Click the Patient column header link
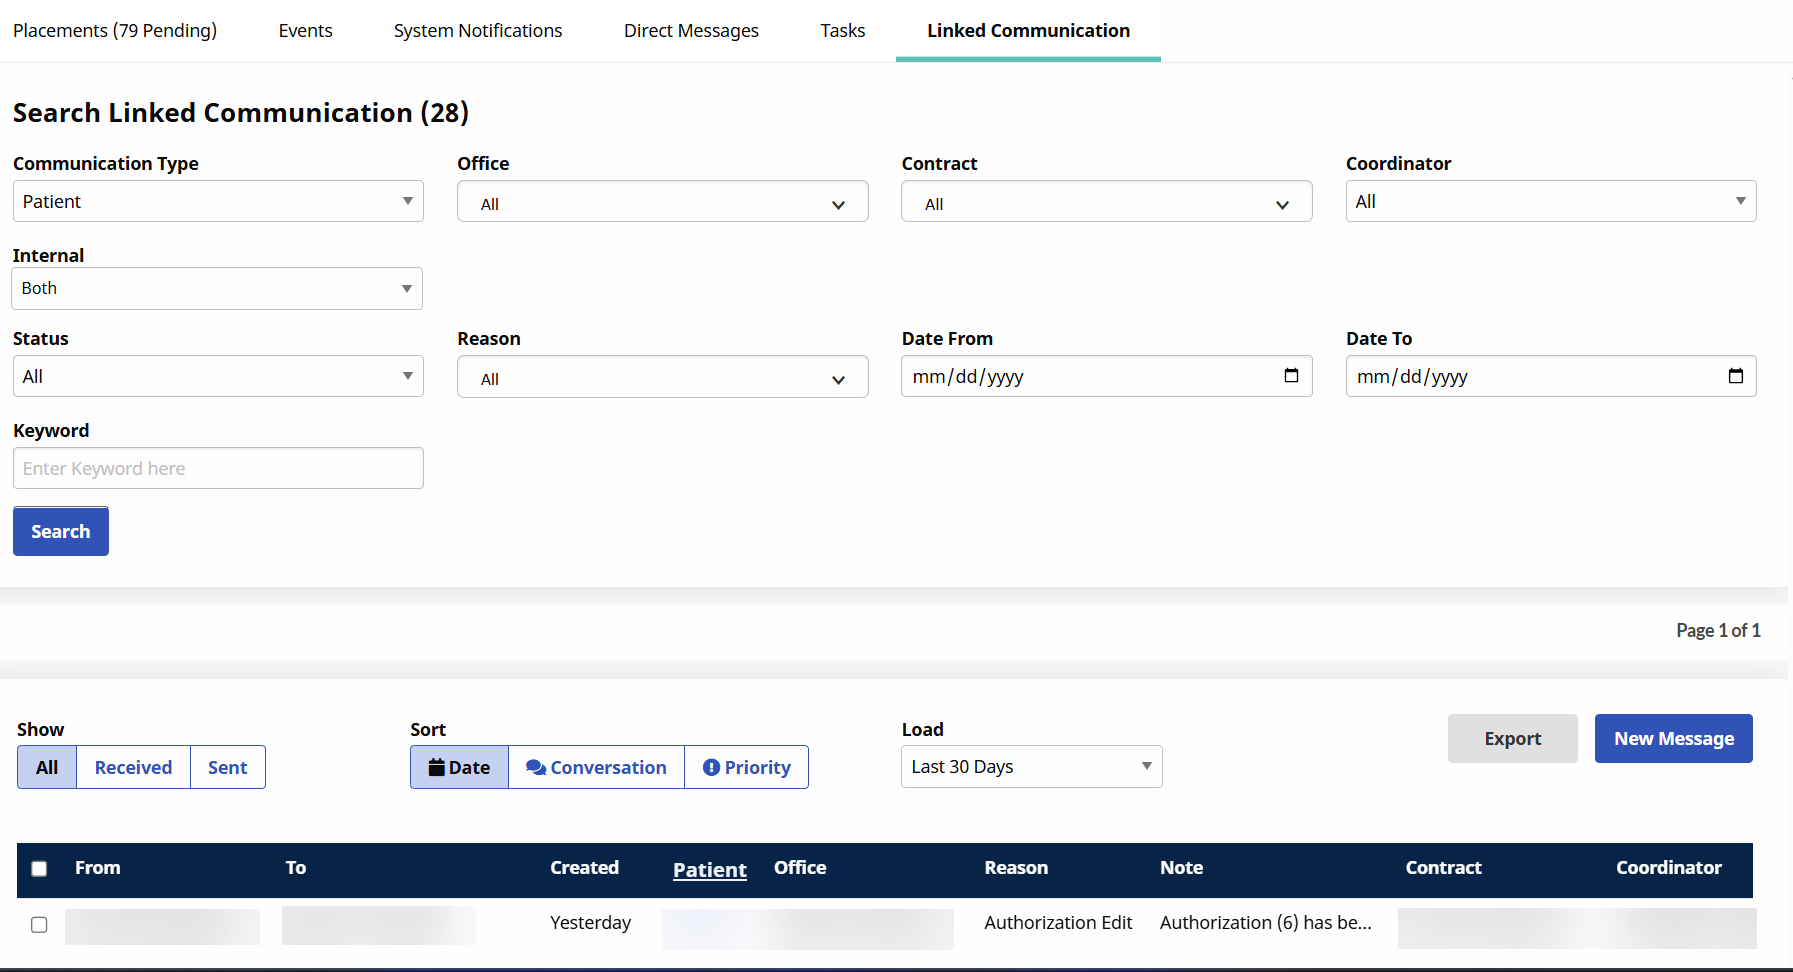Viewport: 1793px width, 972px height. [x=709, y=870]
